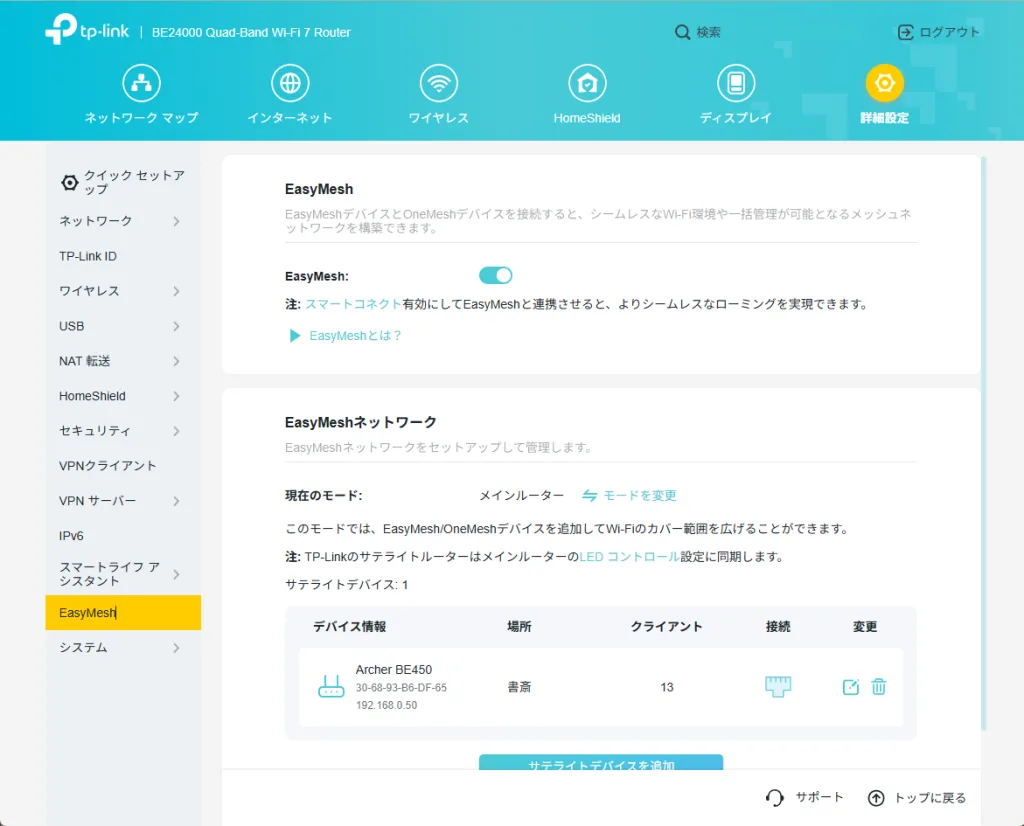Screen dimensions: 1024x826
Task: Click the 場所 column header
Action: pos(519,627)
